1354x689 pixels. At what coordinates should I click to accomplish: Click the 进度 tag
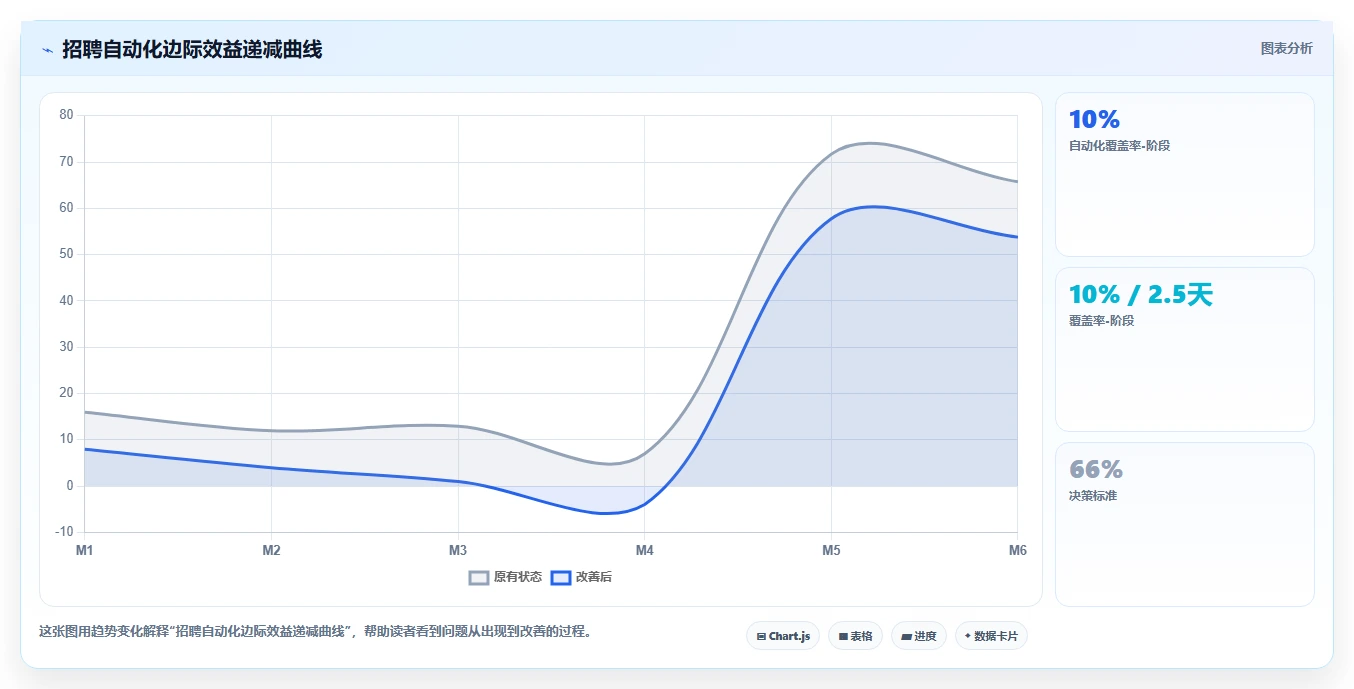pos(918,636)
